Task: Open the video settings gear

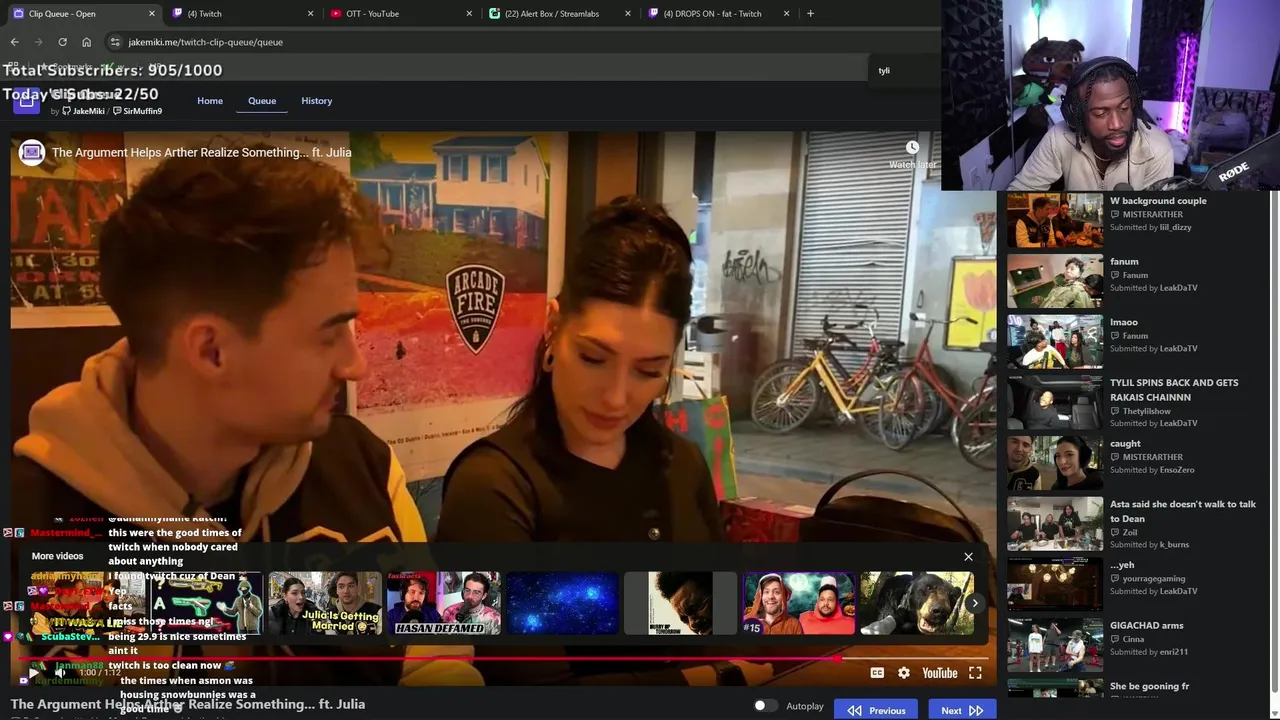Action: point(904,673)
